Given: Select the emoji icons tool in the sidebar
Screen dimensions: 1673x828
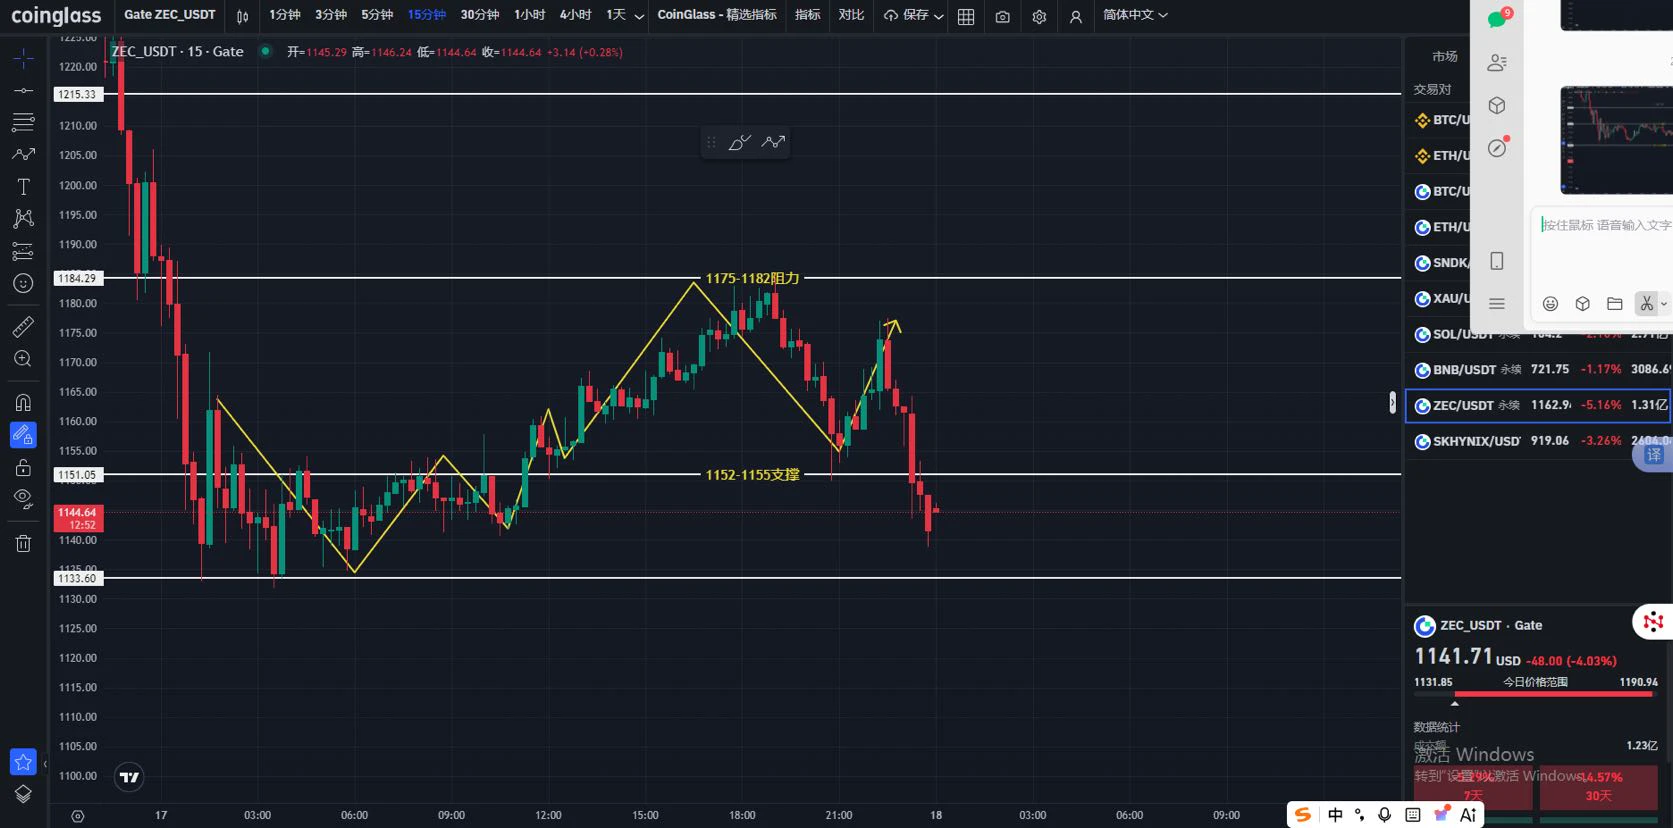Looking at the screenshot, I should point(23,283).
